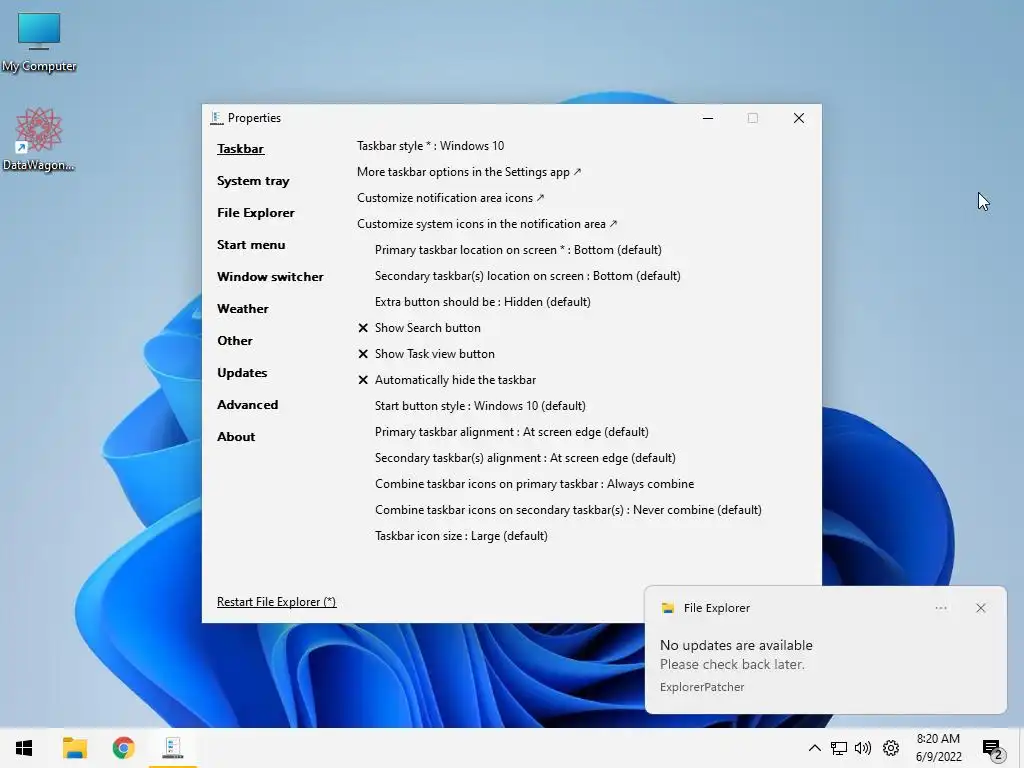Minimize the Properties window

click(708, 118)
